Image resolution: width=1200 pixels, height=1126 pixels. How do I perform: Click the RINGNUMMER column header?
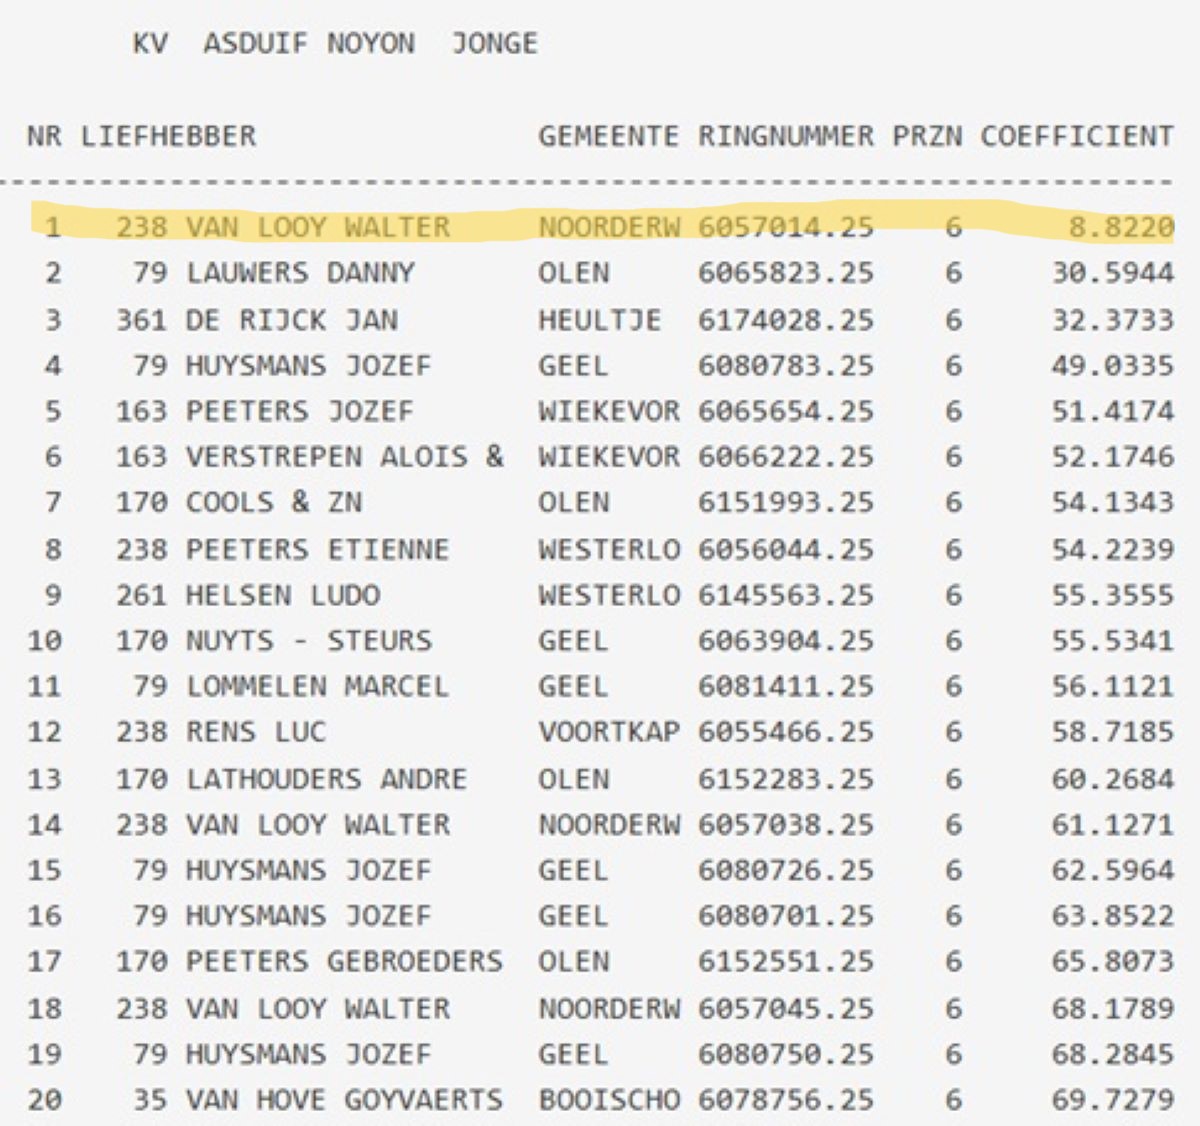click(785, 136)
